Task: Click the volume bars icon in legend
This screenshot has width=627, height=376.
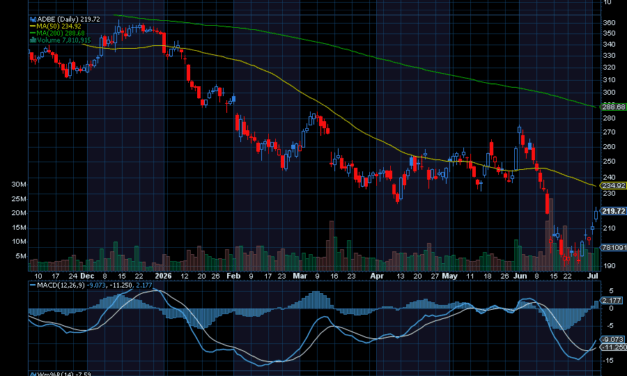Action: tap(33, 40)
